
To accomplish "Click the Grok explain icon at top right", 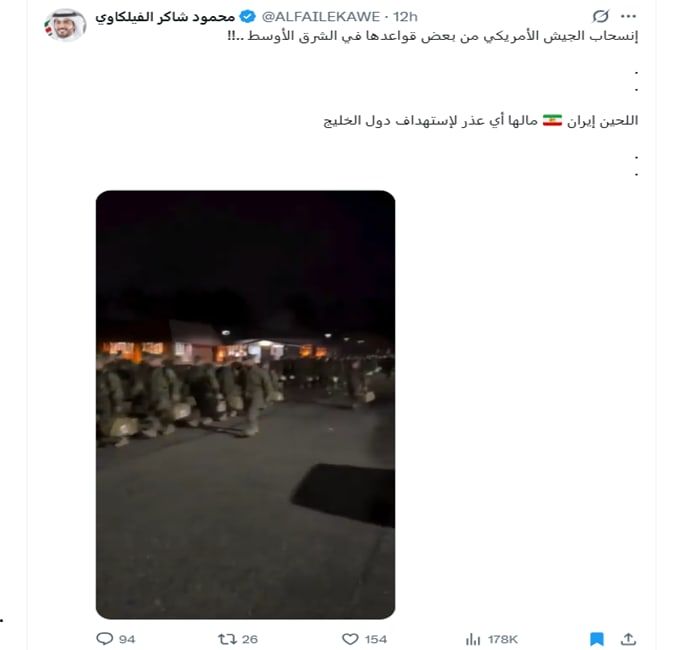I will [x=600, y=17].
